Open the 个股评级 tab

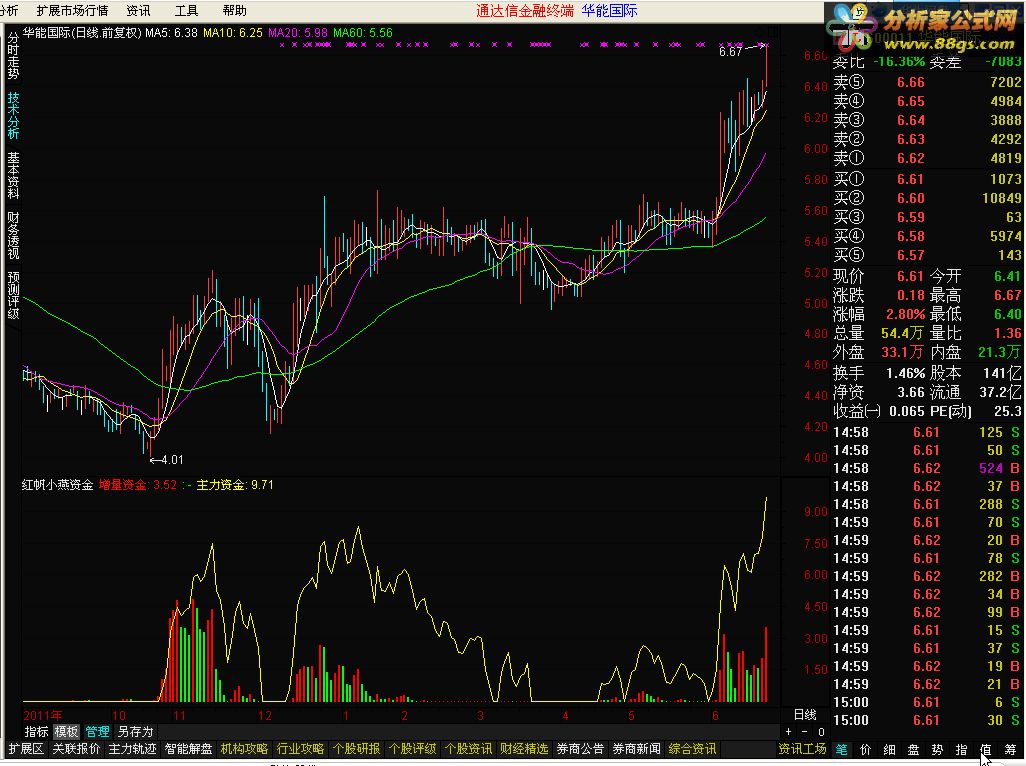(x=413, y=749)
